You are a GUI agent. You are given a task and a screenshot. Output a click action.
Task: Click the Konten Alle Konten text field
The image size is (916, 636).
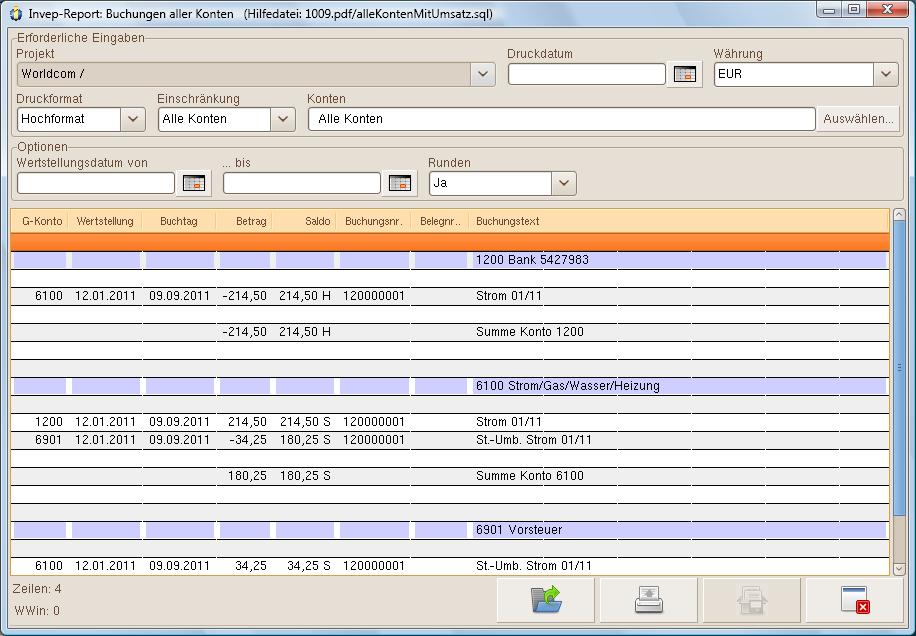(561, 119)
